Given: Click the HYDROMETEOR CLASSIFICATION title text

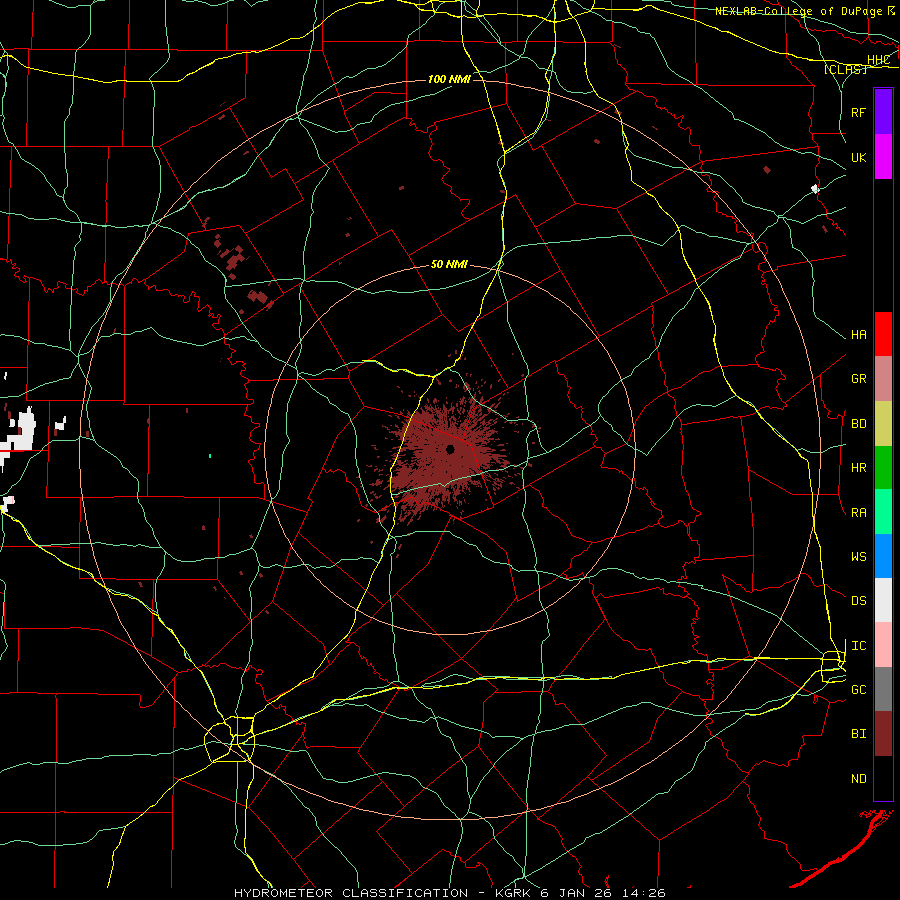Looking at the screenshot, I should (351, 893).
